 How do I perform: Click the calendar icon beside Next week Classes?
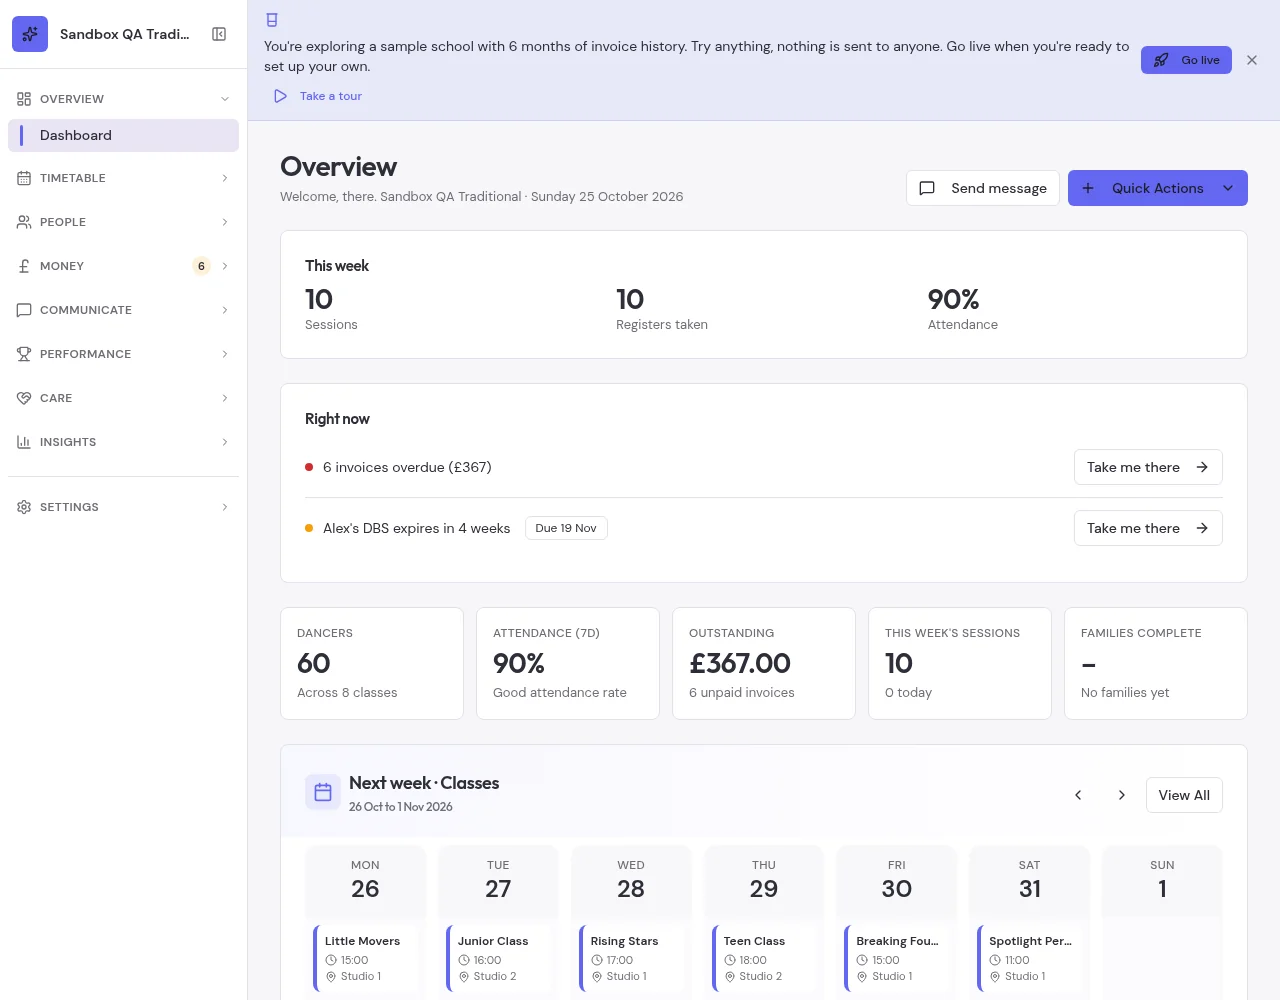pyautogui.click(x=323, y=792)
